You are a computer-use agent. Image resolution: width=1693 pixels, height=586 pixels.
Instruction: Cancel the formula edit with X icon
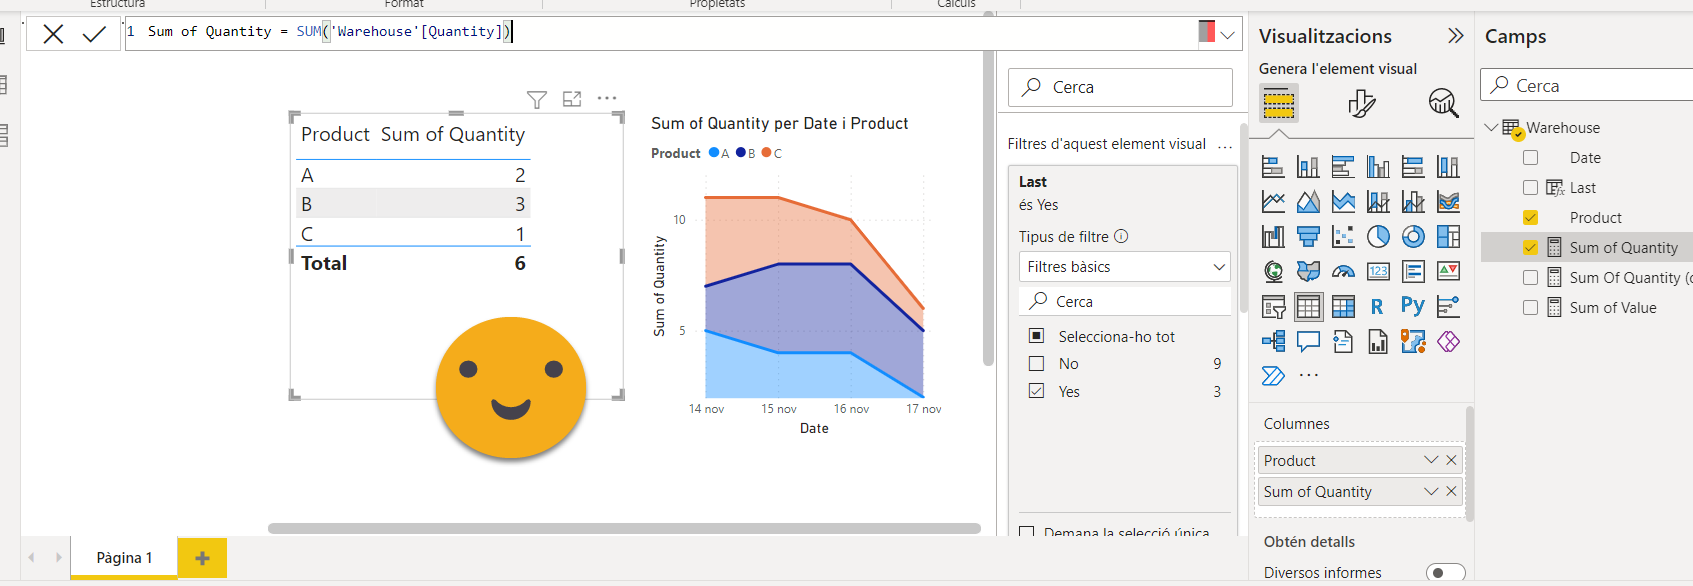pyautogui.click(x=53, y=34)
